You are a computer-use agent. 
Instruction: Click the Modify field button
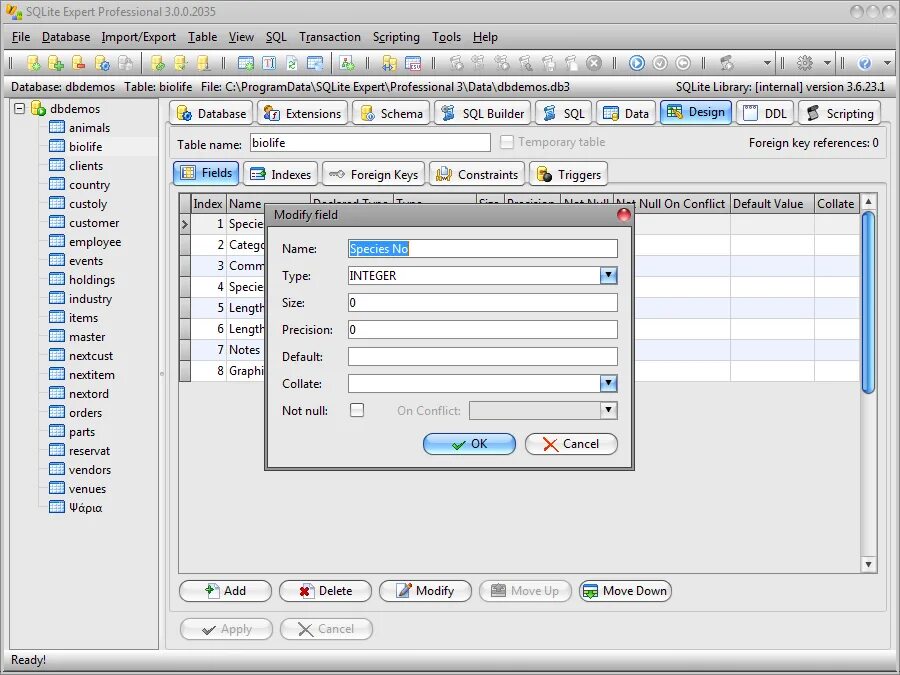425,591
